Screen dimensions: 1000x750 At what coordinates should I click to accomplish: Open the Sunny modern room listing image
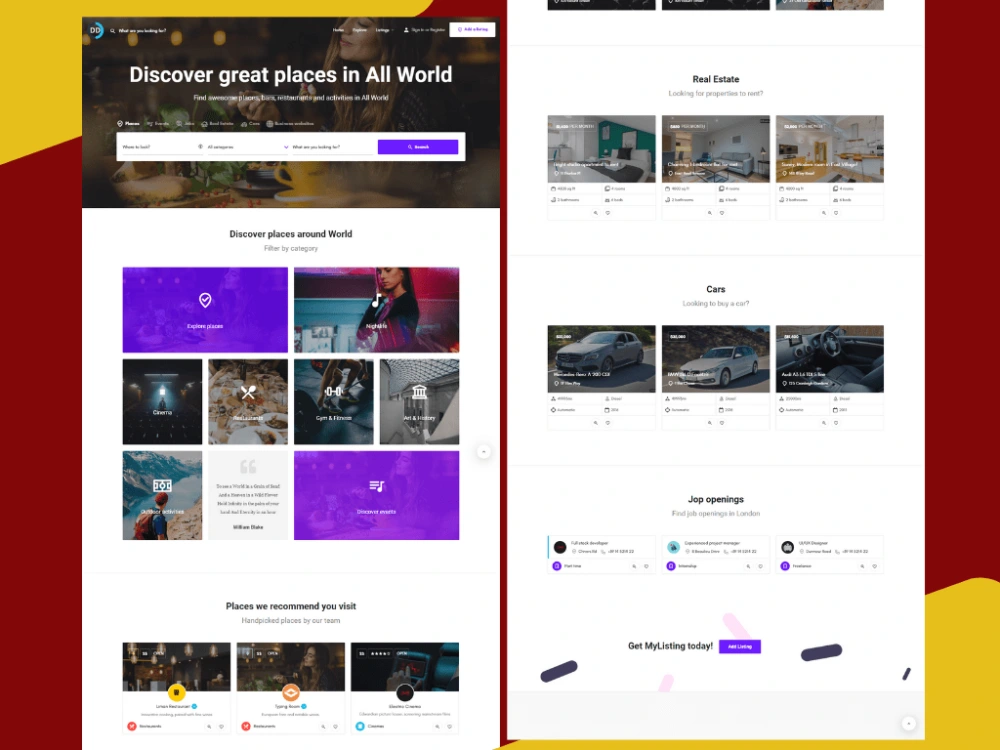830,149
